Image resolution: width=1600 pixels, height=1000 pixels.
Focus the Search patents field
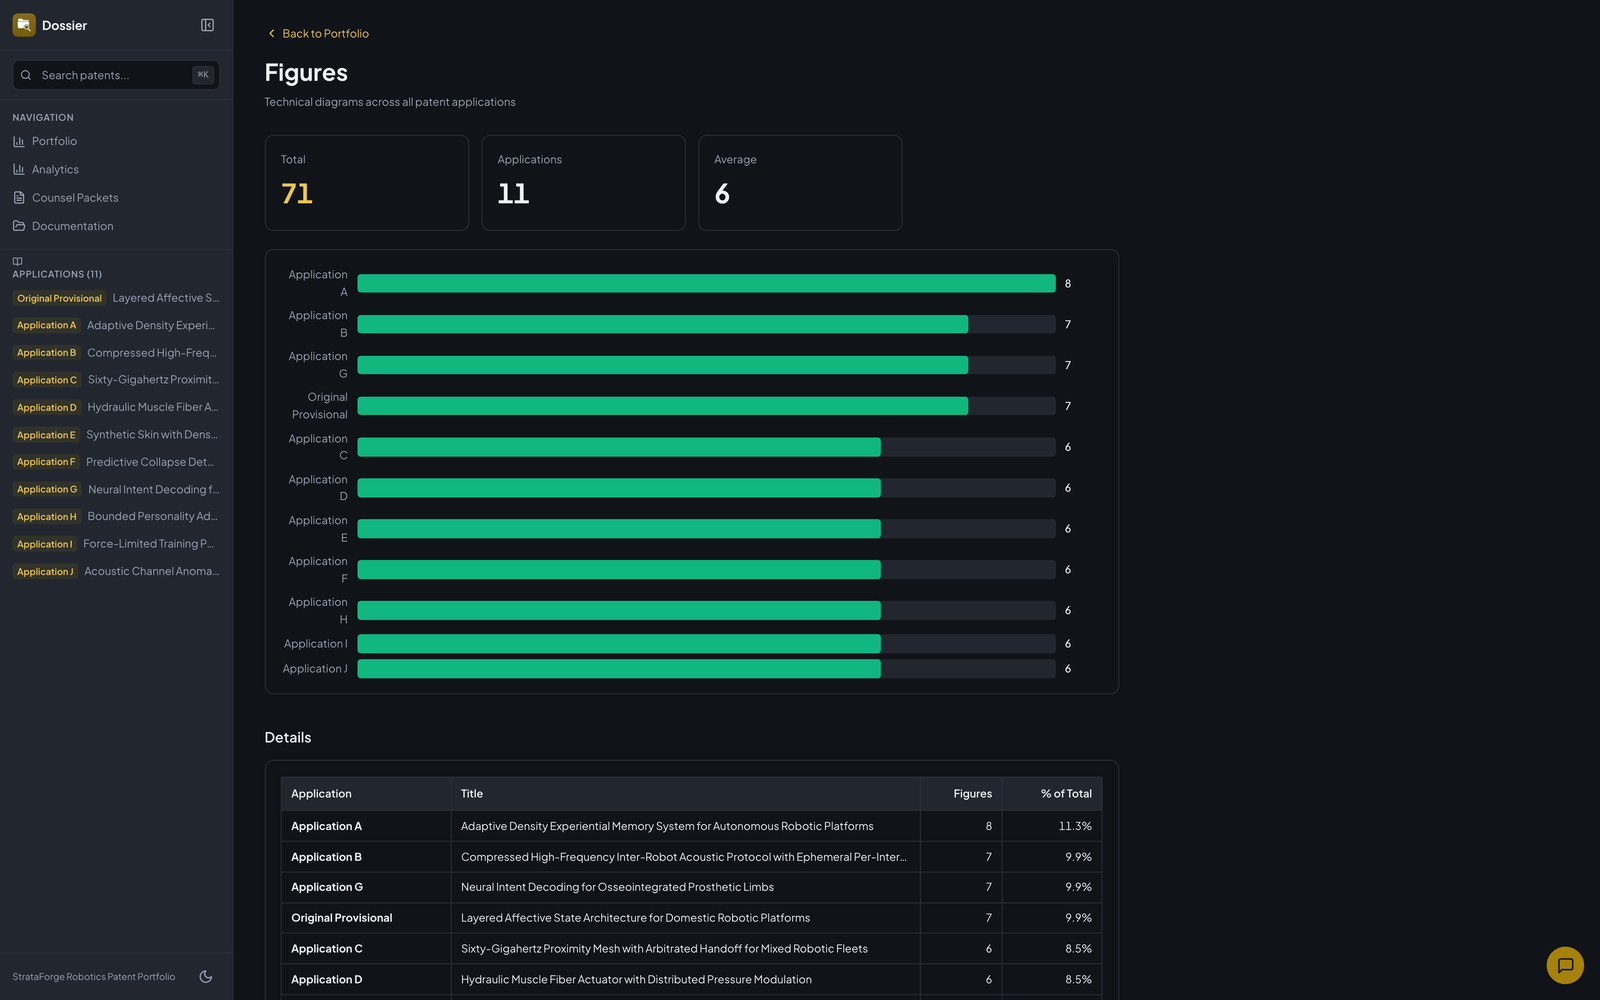tap(116, 75)
